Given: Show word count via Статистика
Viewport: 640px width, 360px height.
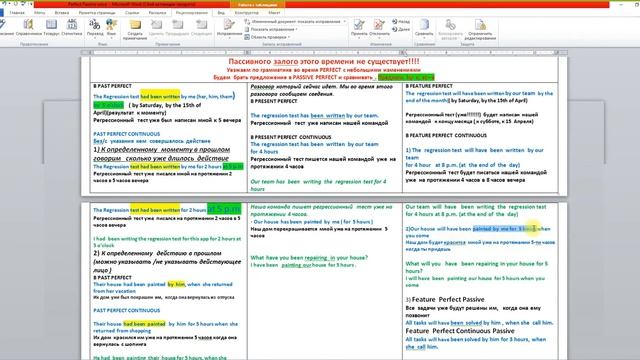Looking at the screenshot, I should click(x=72, y=28).
